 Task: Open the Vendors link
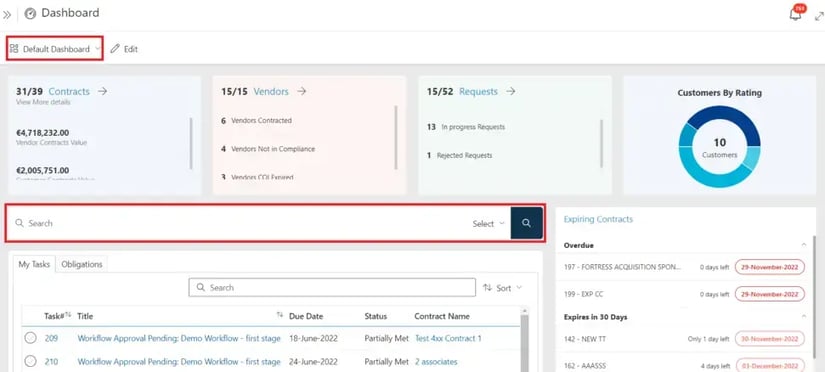271,91
